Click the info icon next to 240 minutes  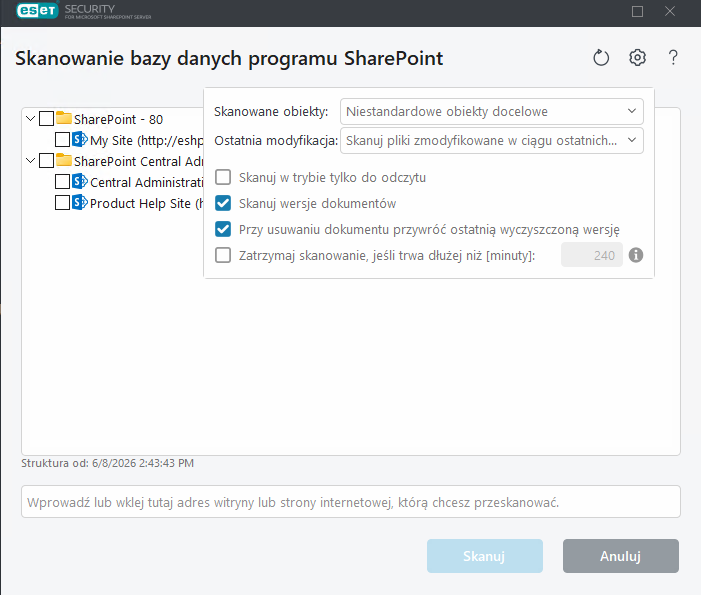click(x=636, y=255)
